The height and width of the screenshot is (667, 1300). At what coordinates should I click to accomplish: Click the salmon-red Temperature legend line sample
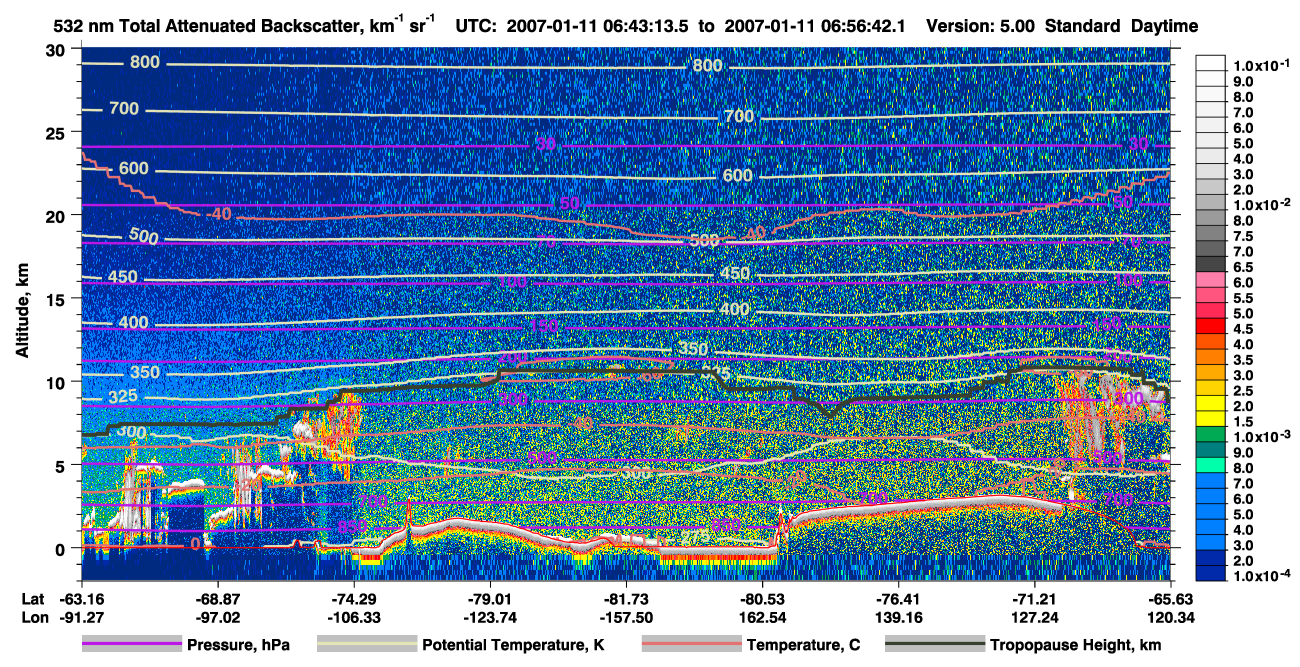(x=690, y=645)
